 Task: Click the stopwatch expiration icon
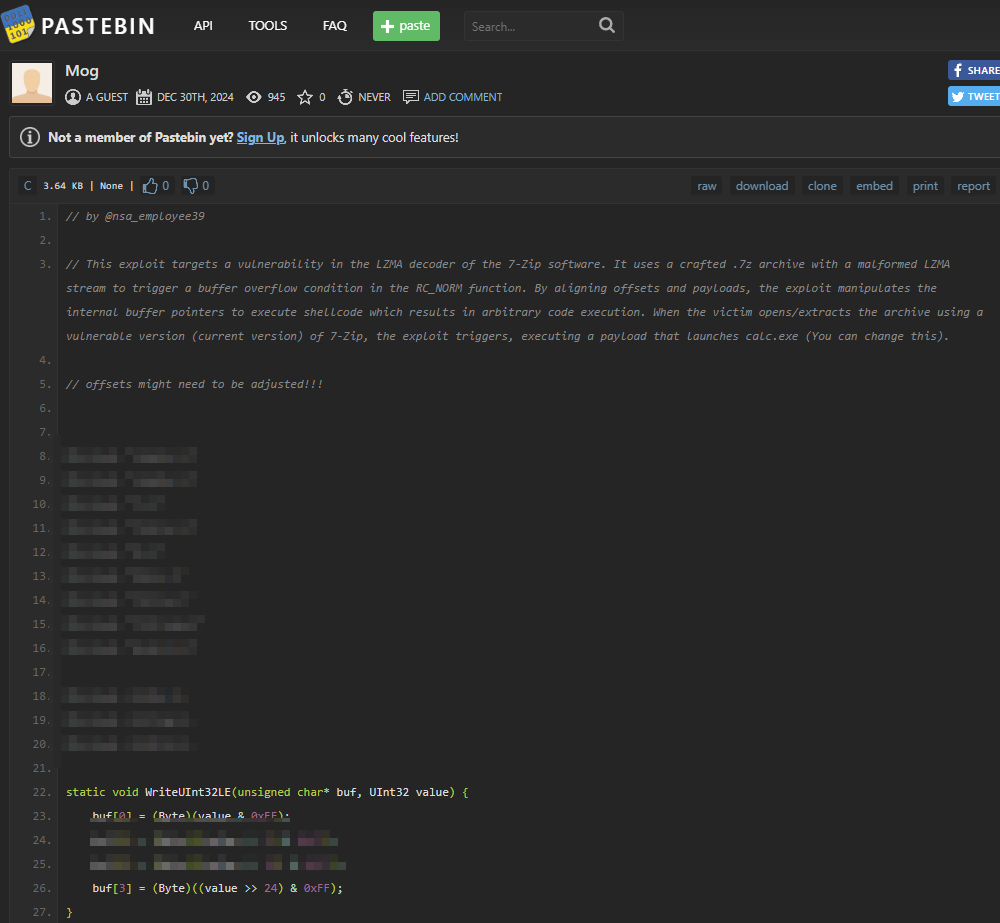345,97
